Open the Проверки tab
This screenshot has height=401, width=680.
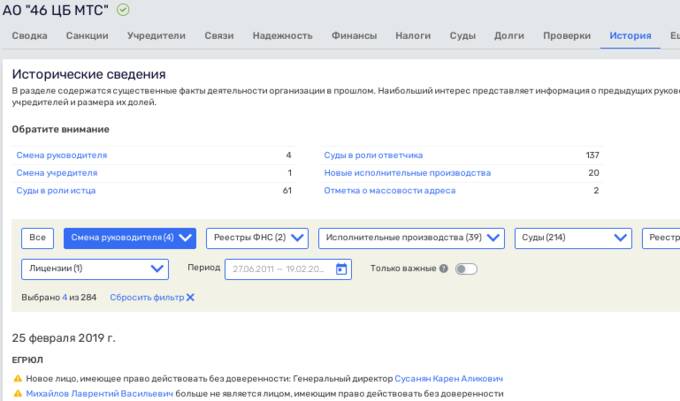pos(567,36)
